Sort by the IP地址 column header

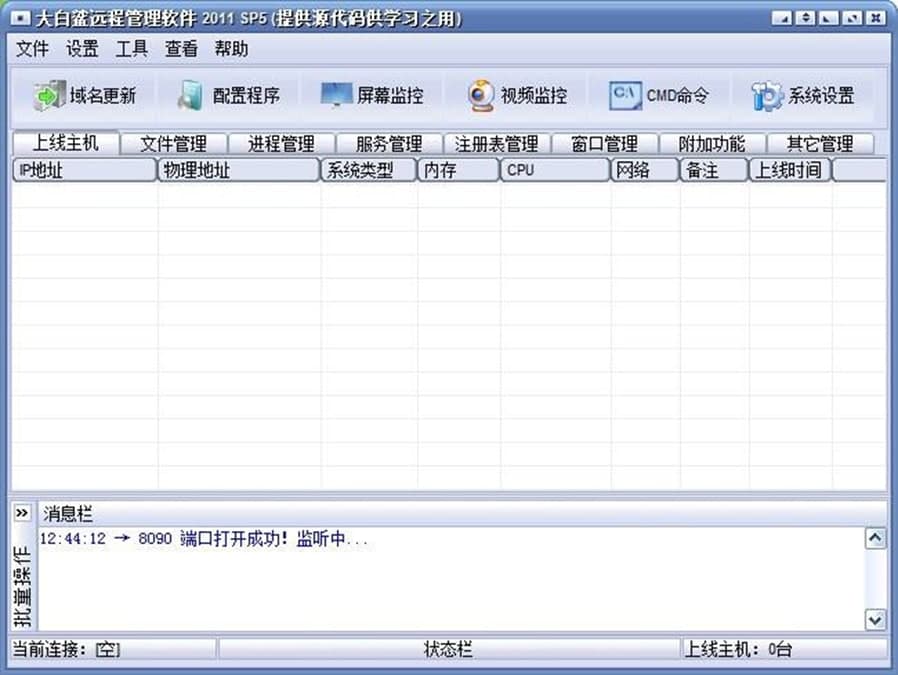click(84, 170)
